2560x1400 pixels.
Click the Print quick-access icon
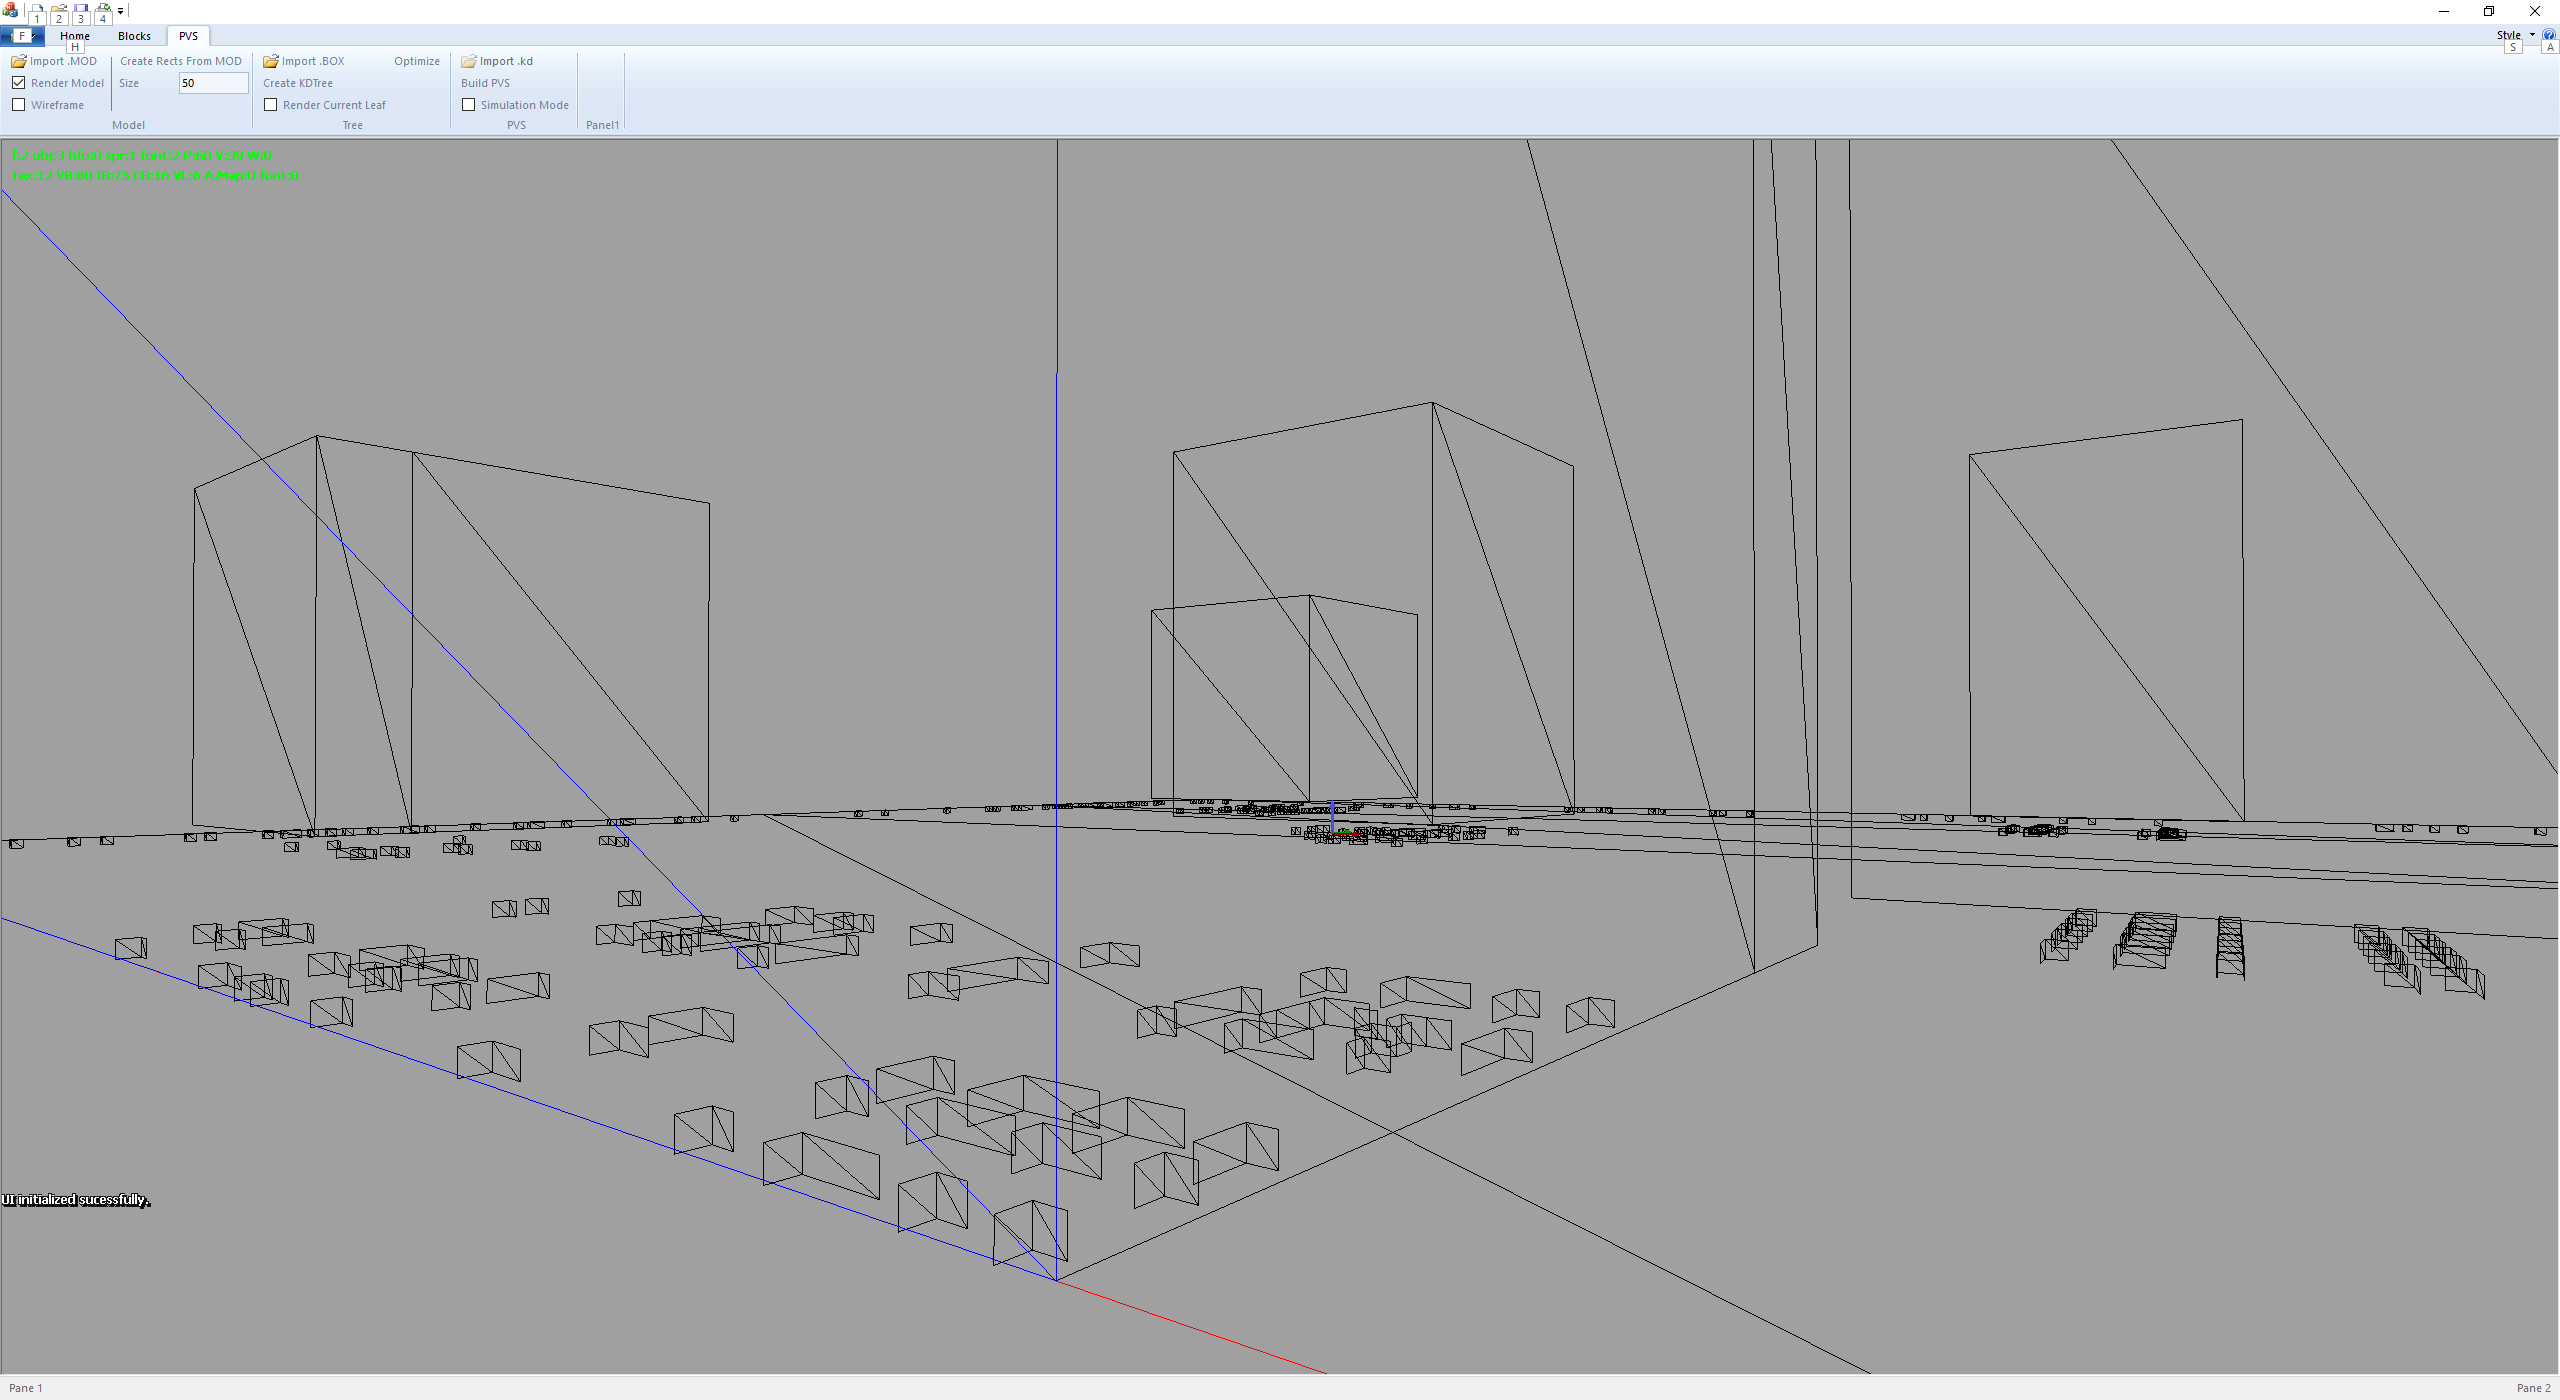click(103, 11)
